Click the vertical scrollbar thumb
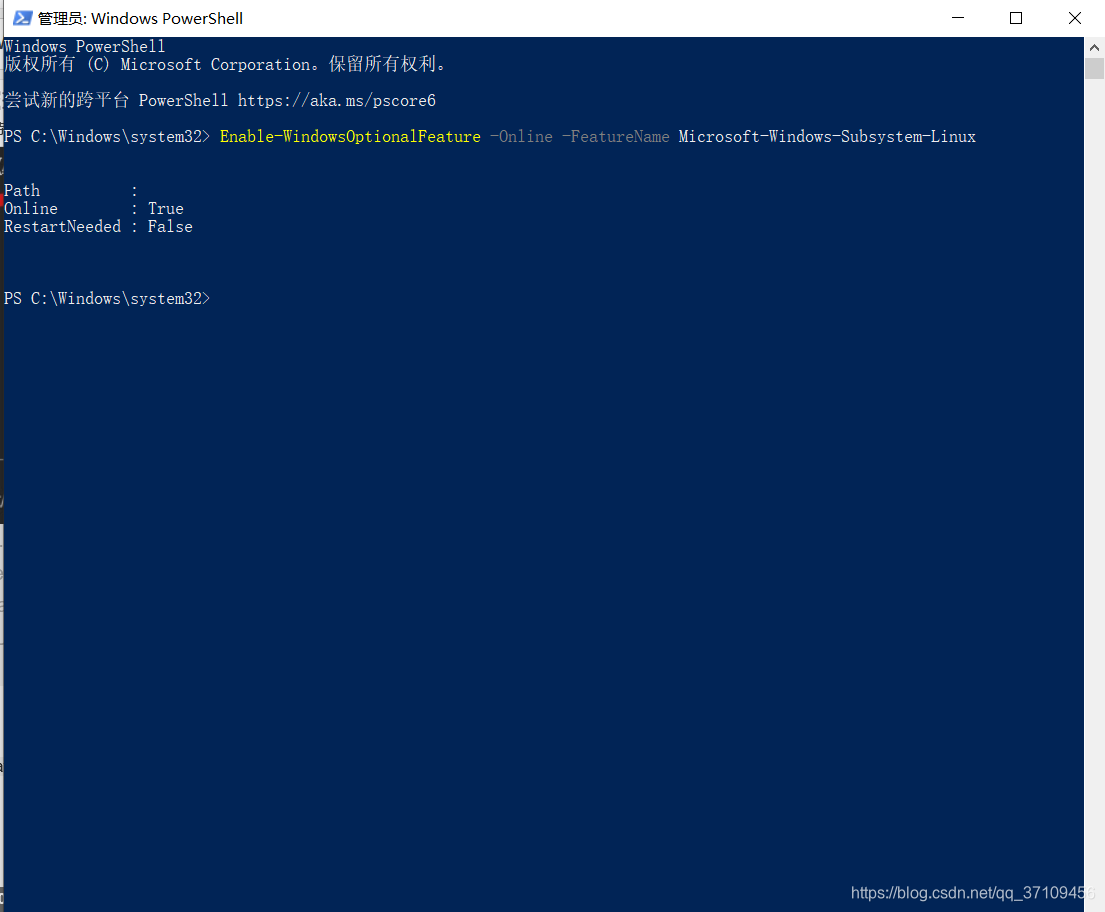The height and width of the screenshot is (912, 1105). tap(1094, 69)
